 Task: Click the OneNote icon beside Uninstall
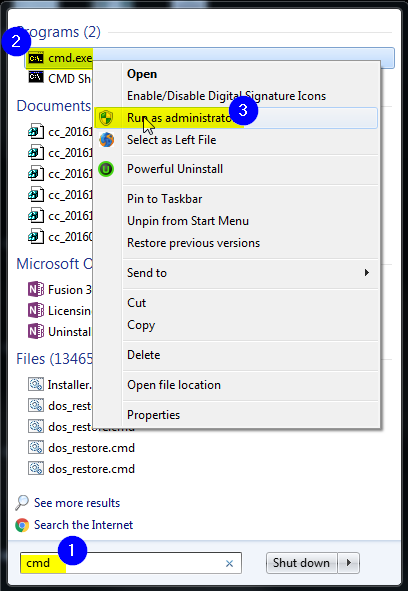click(36, 332)
